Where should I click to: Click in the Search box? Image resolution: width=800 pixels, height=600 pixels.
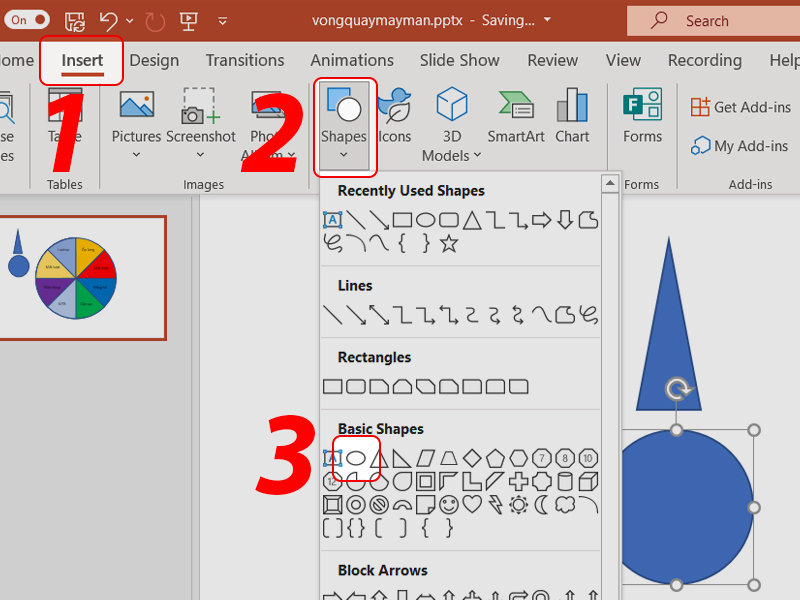pyautogui.click(x=710, y=20)
